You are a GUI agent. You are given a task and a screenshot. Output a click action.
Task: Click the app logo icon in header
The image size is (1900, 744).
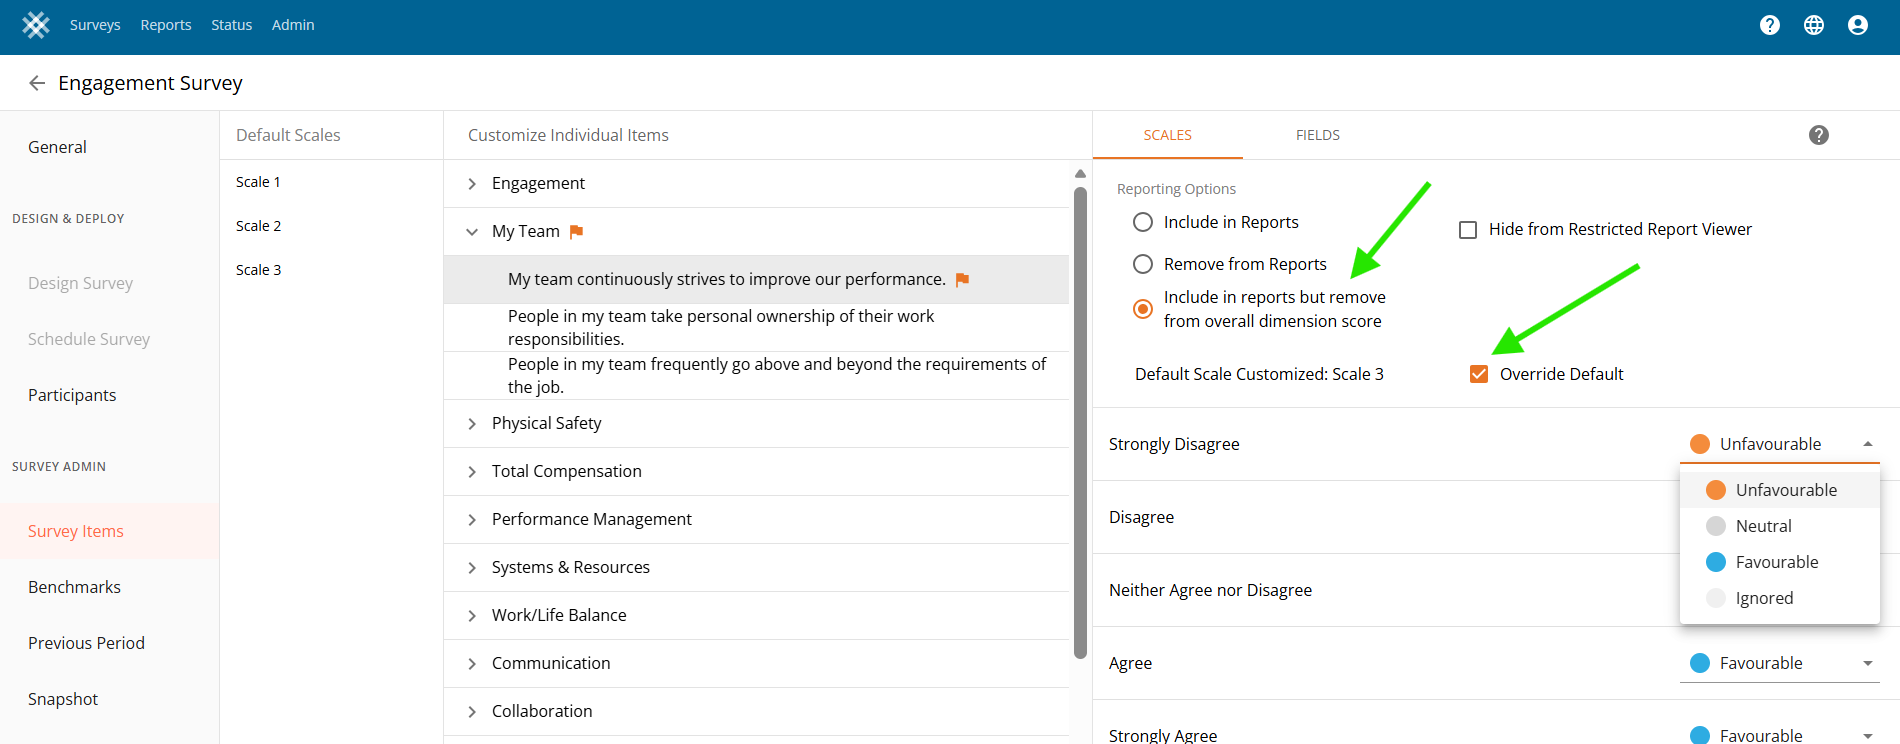[36, 25]
